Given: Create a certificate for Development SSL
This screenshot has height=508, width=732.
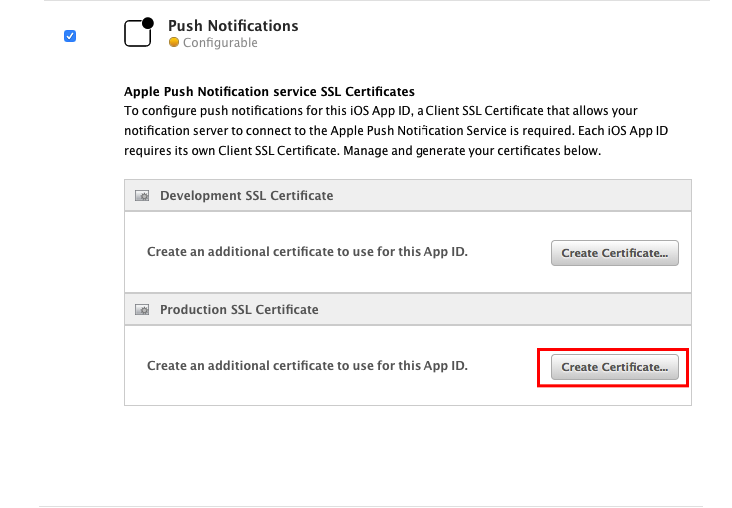Looking at the screenshot, I should [614, 253].
